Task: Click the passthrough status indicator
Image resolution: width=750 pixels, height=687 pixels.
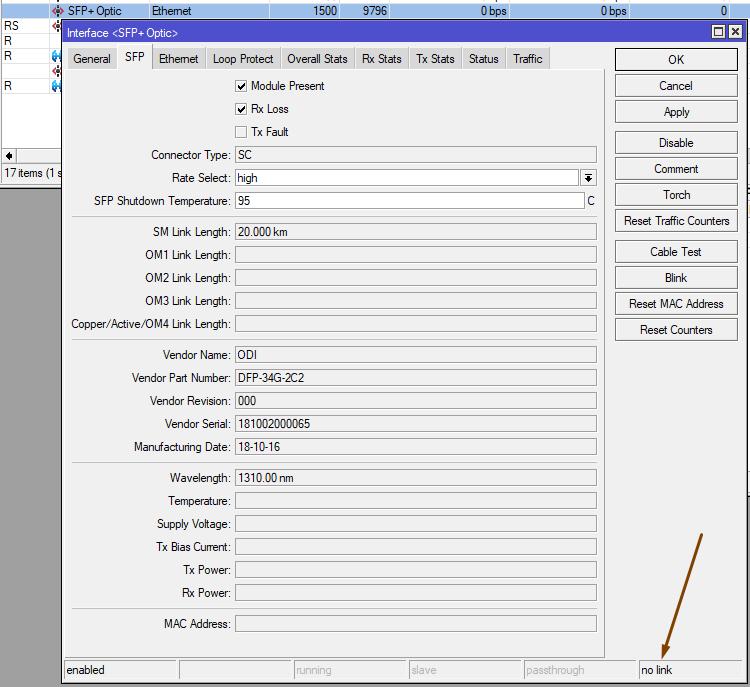Action: [x=580, y=670]
